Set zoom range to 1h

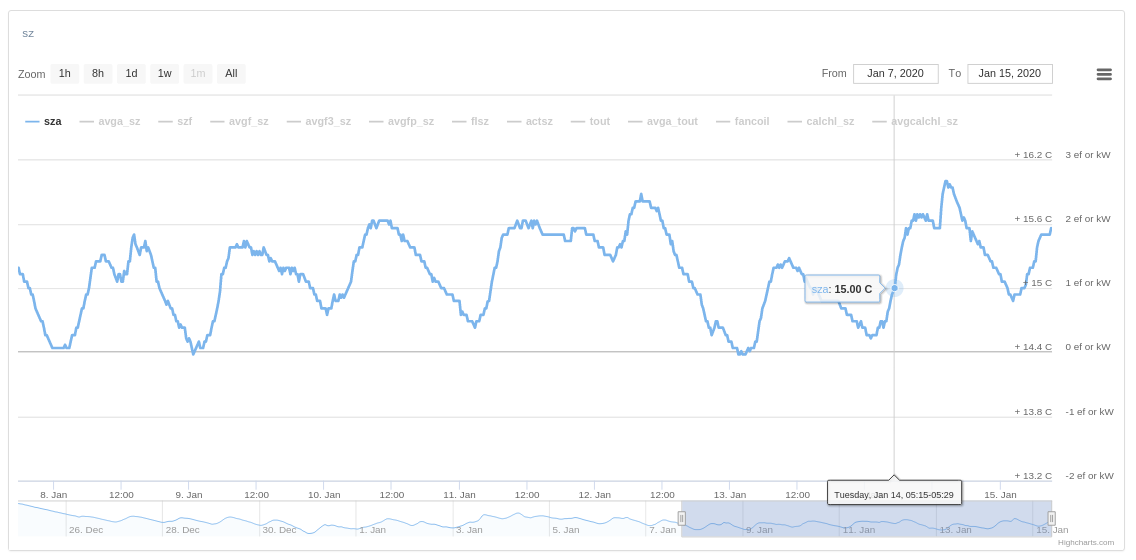64,73
